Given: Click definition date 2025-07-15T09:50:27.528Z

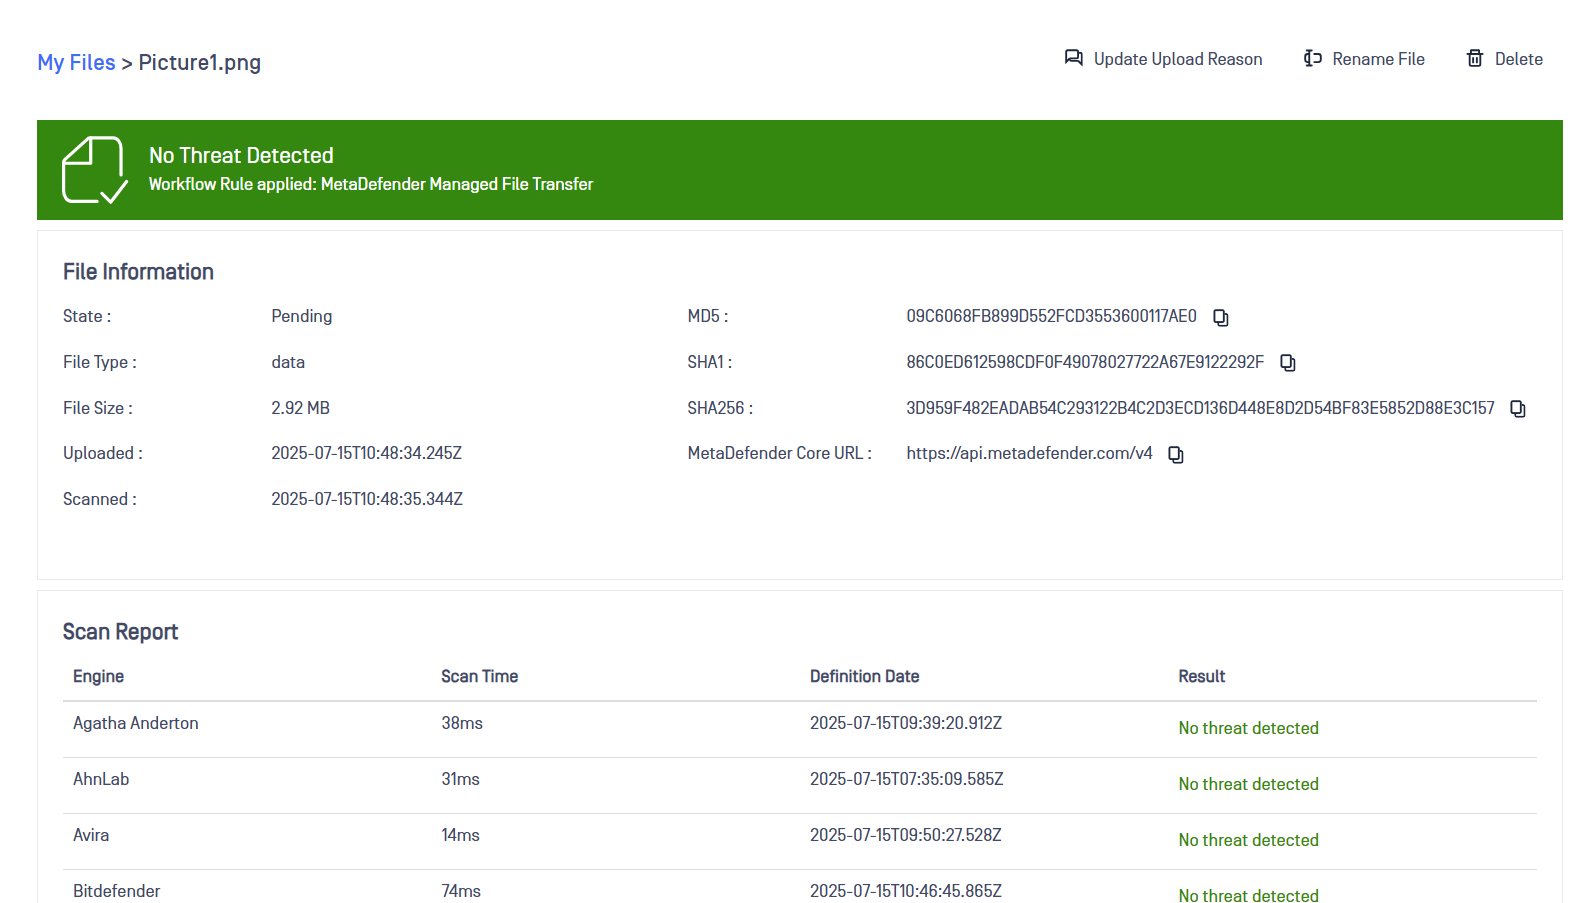Looking at the screenshot, I should 906,835.
